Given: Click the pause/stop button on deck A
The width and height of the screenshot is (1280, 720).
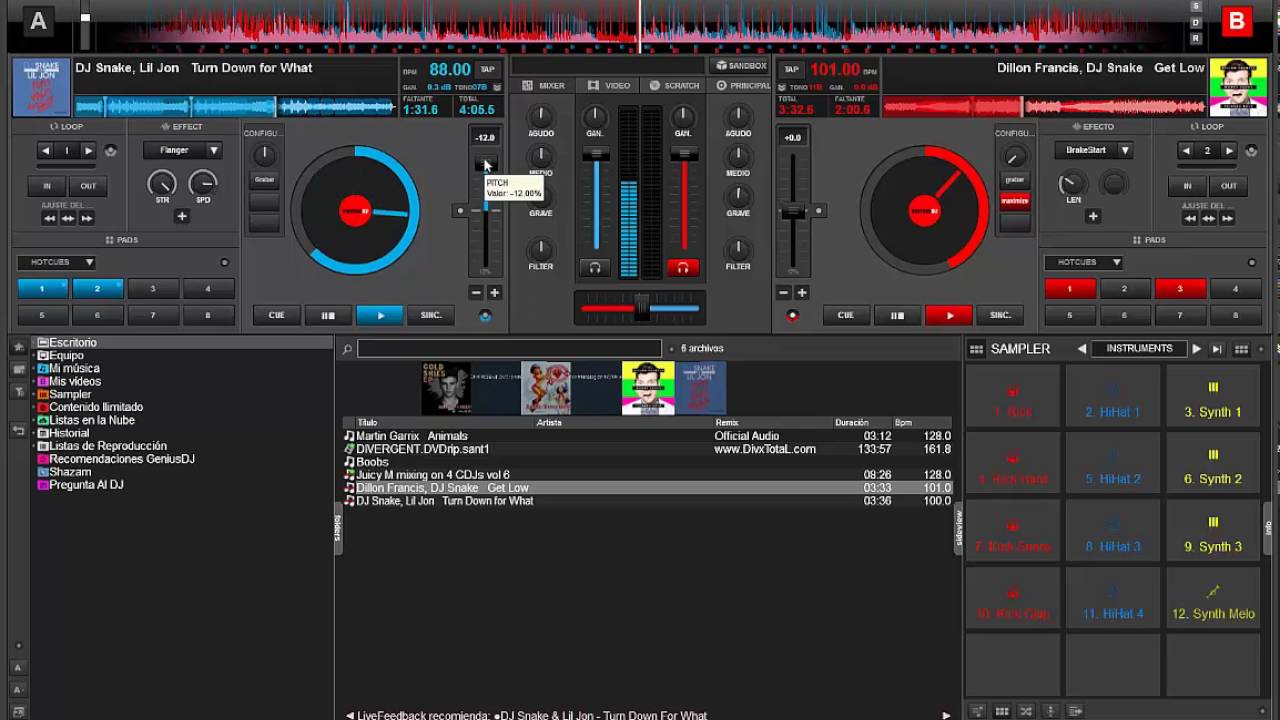Looking at the screenshot, I should point(328,315).
